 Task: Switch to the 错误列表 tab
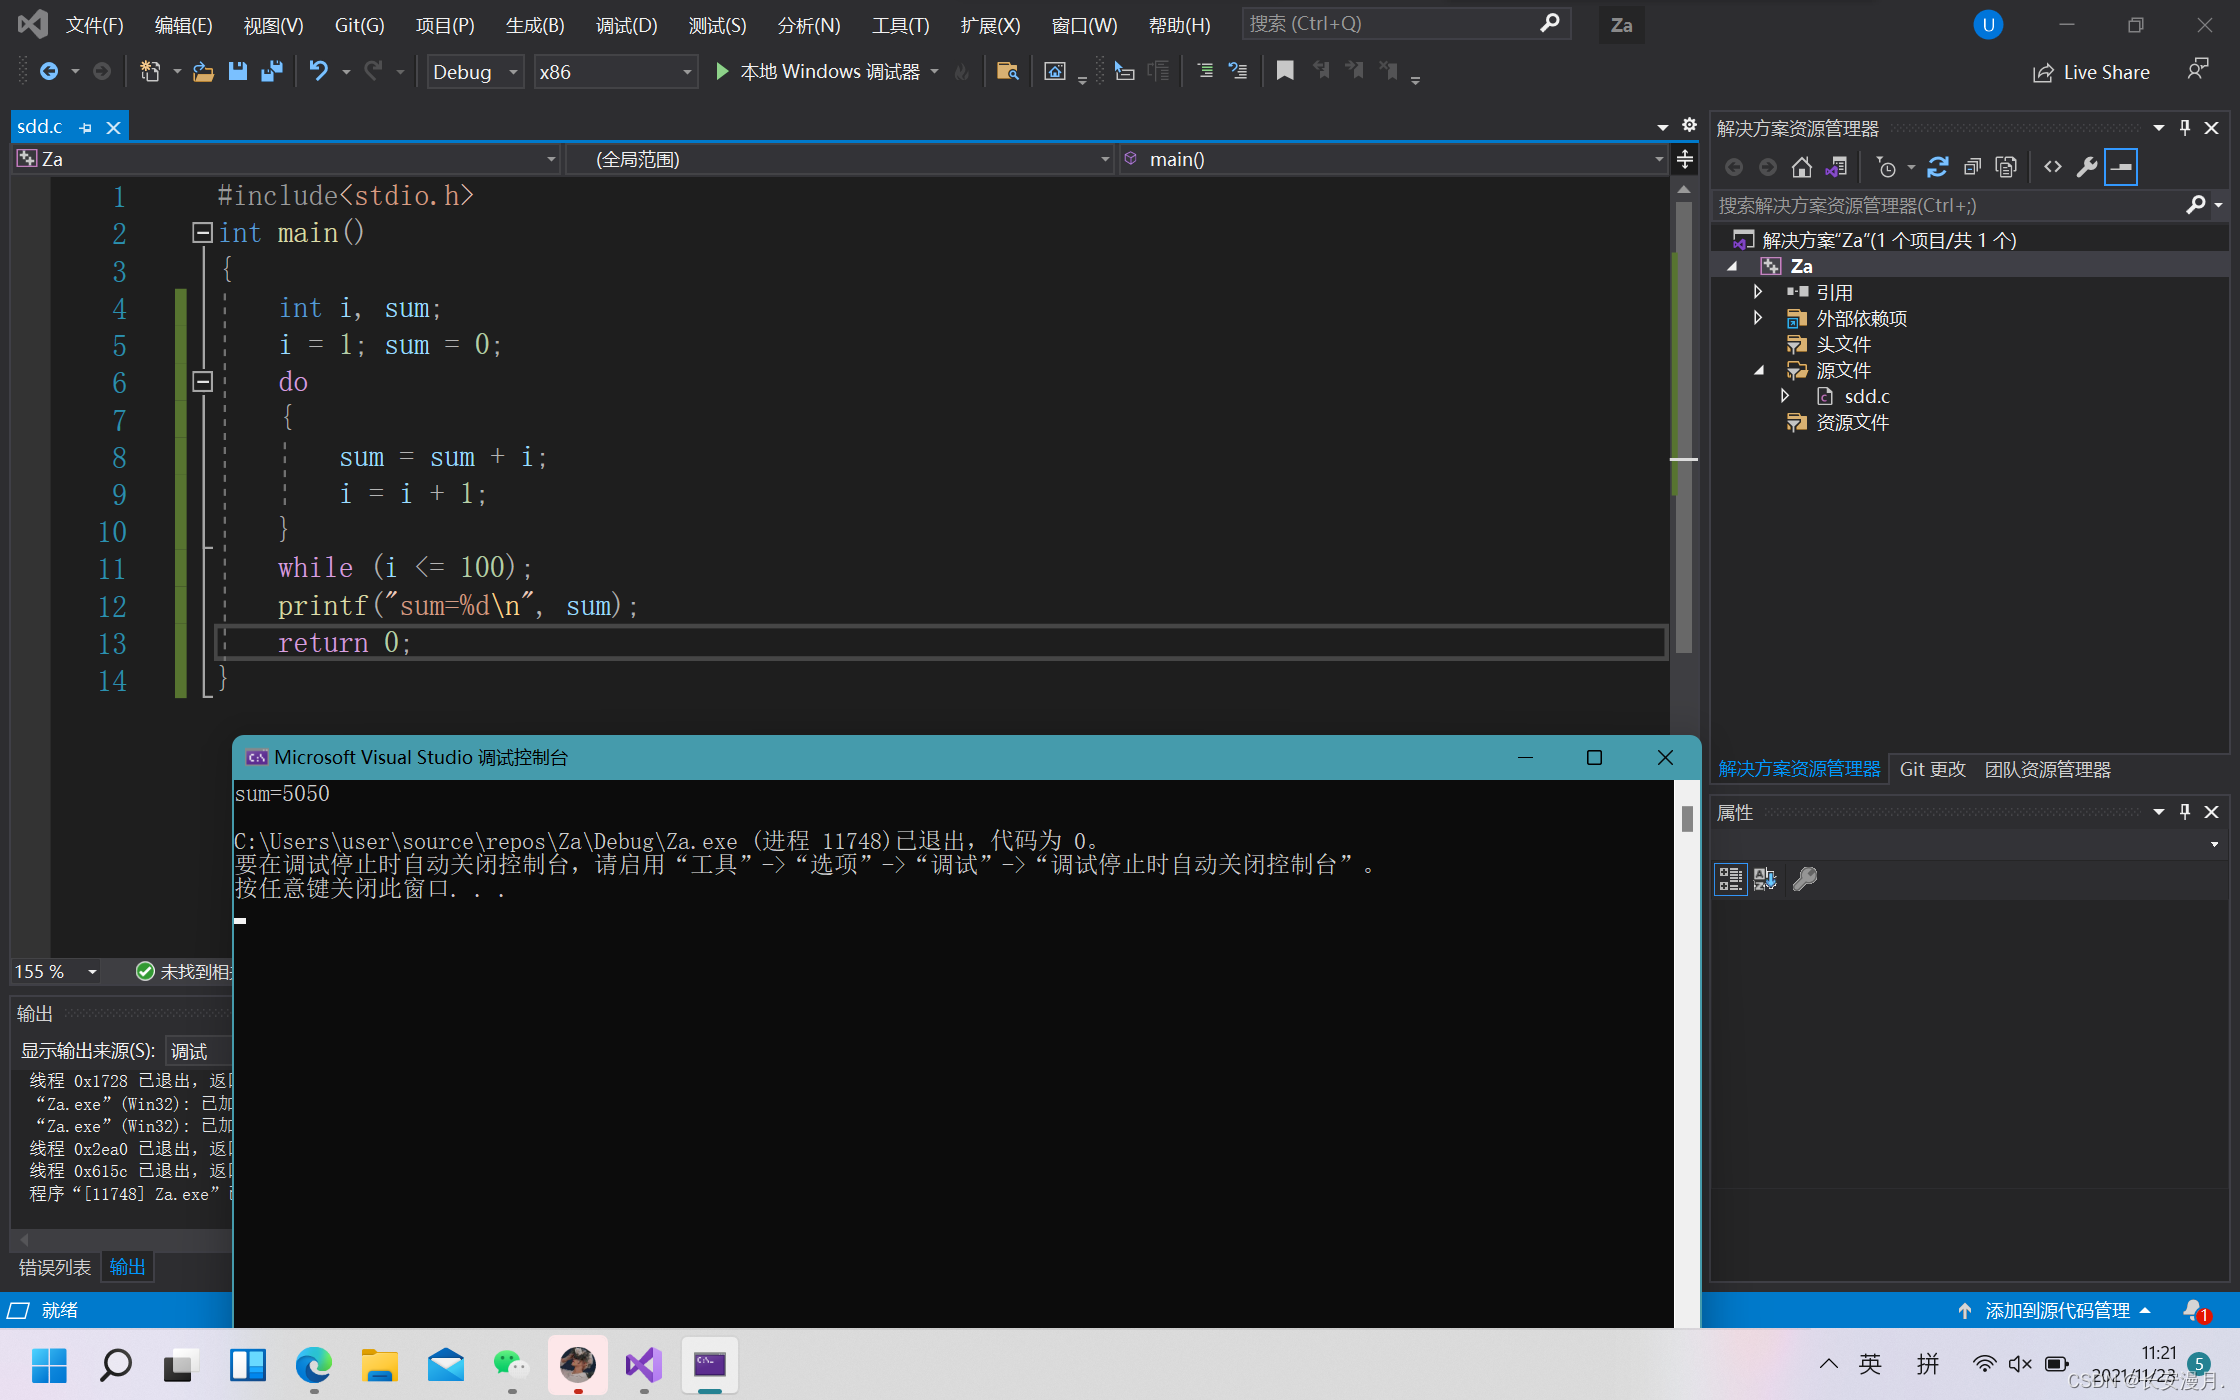point(55,1267)
